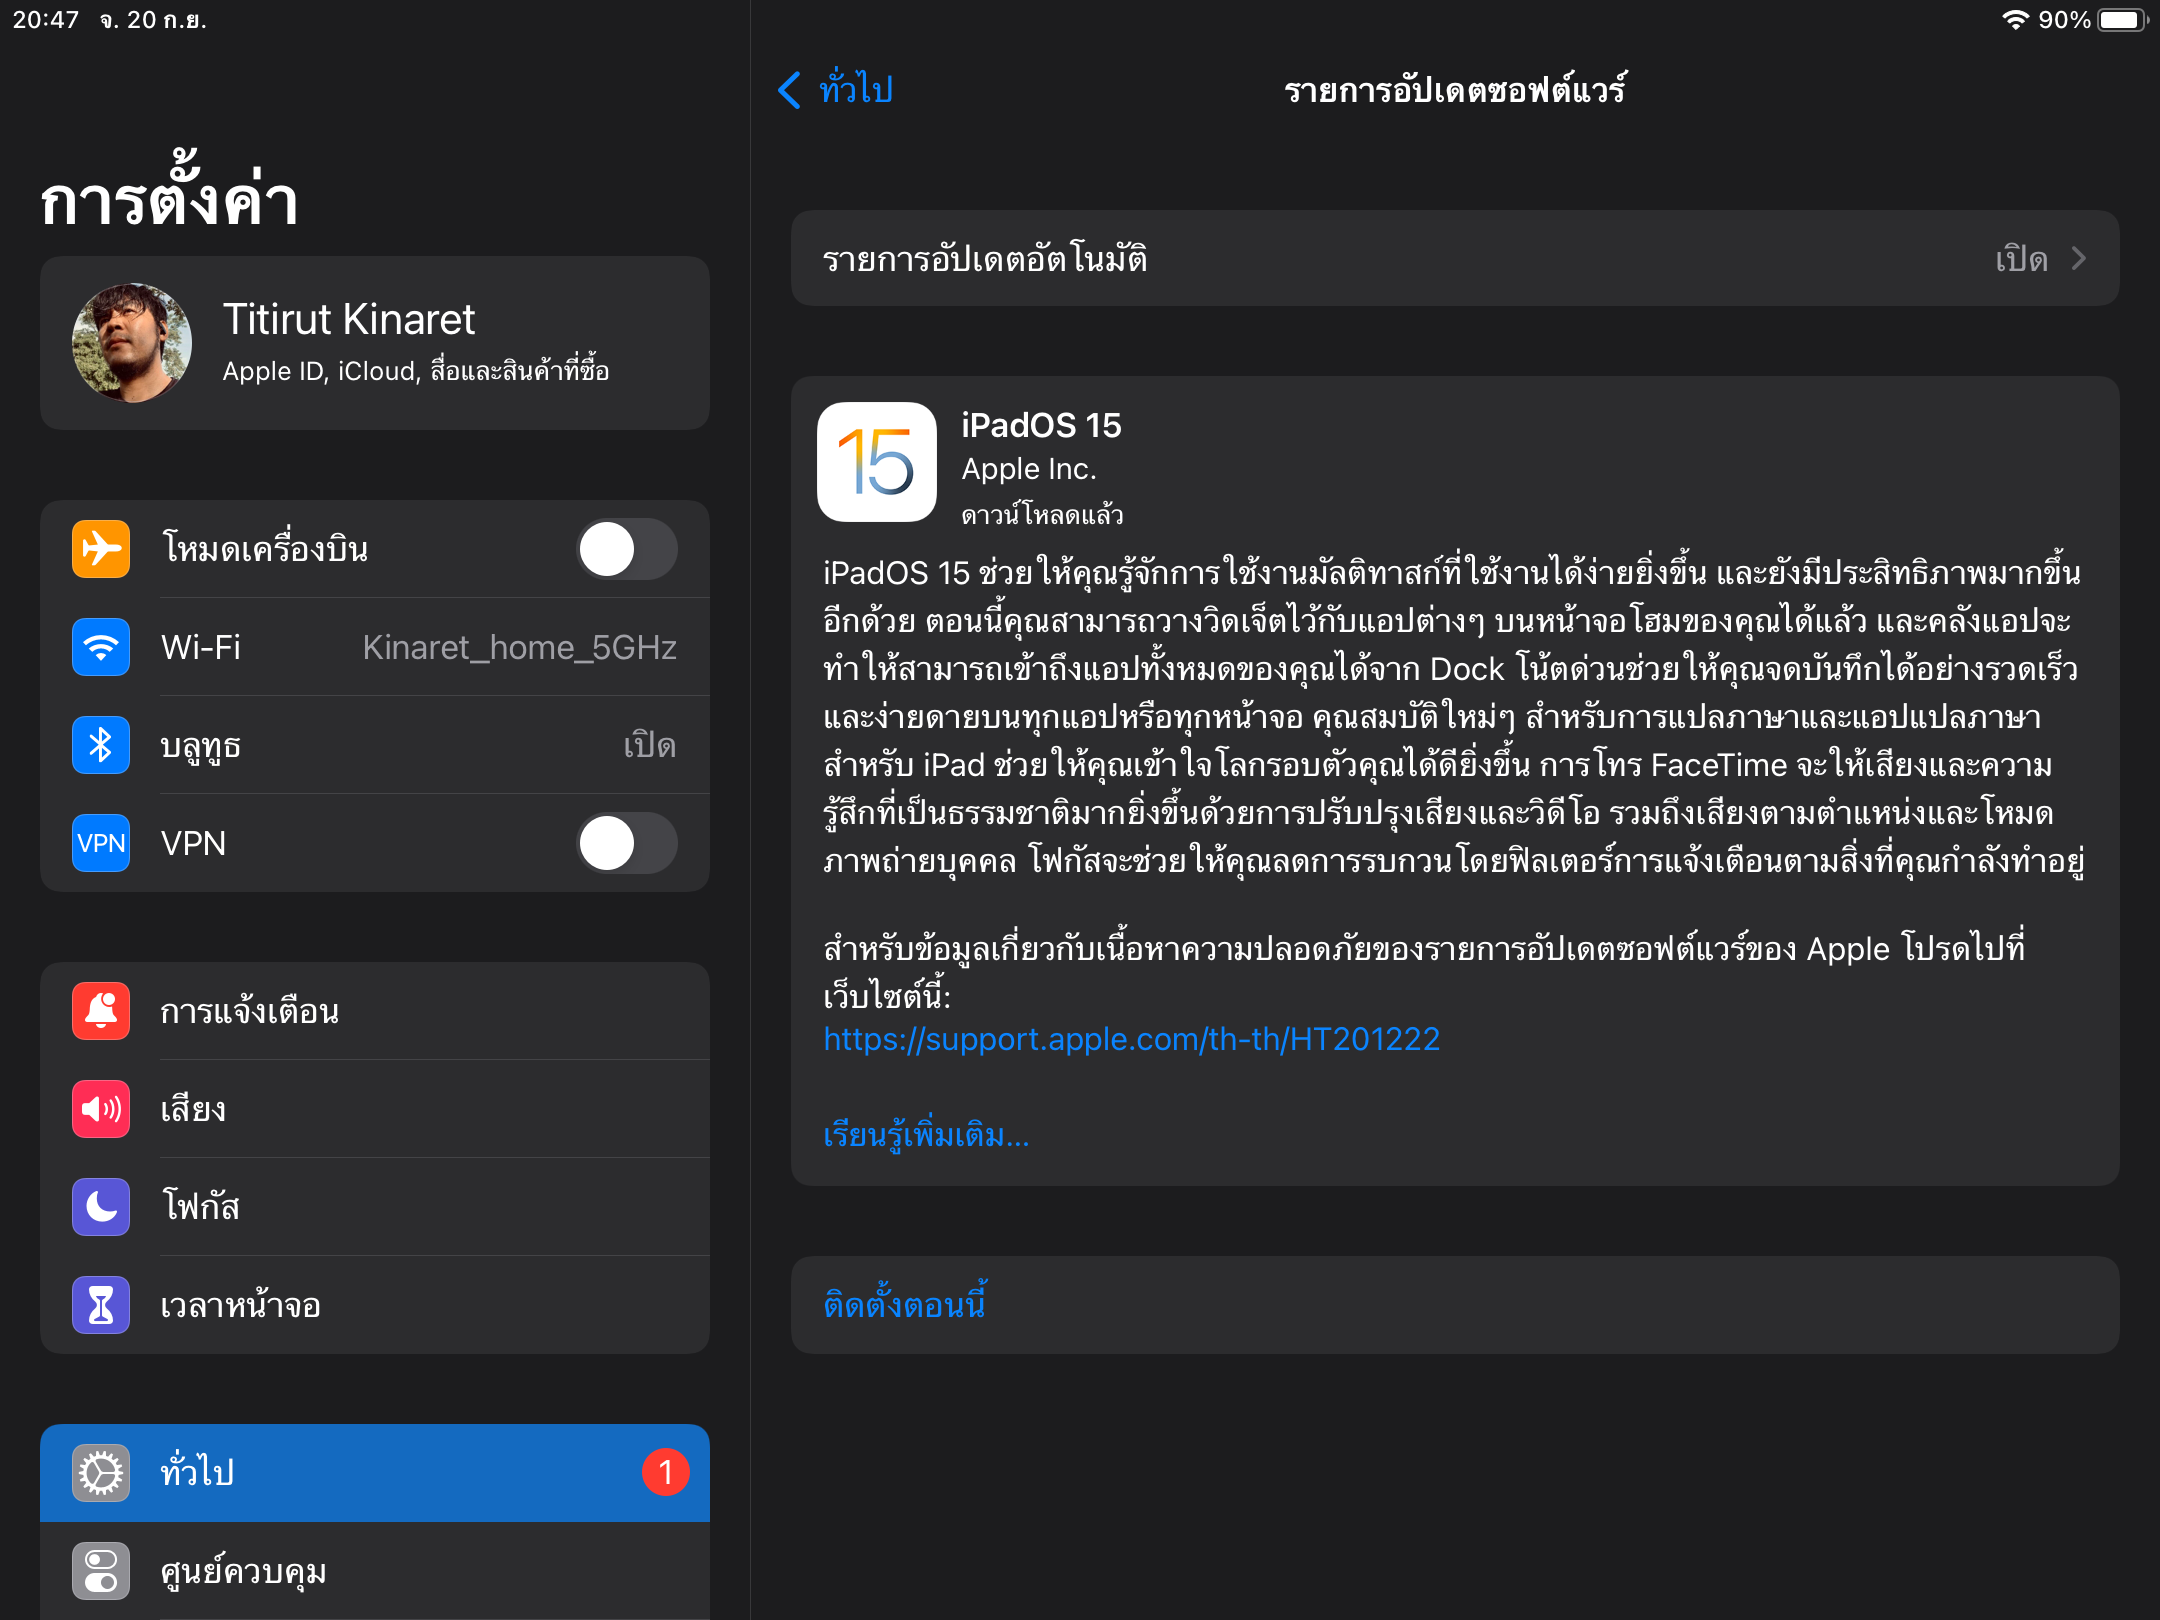The width and height of the screenshot is (2160, 1620).
Task: Open Kinaret_home_5GHz Wi-Fi network entry
Action: pos(519,647)
